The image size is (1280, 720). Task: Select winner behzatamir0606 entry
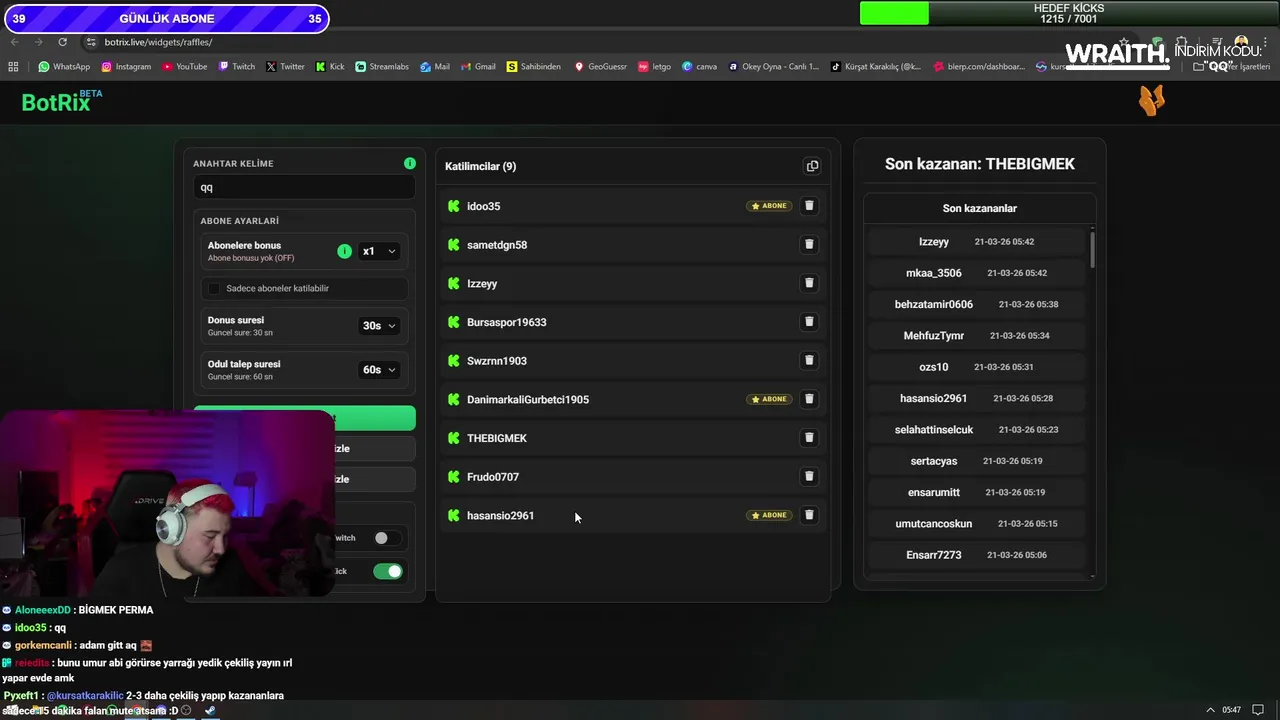pos(976,304)
